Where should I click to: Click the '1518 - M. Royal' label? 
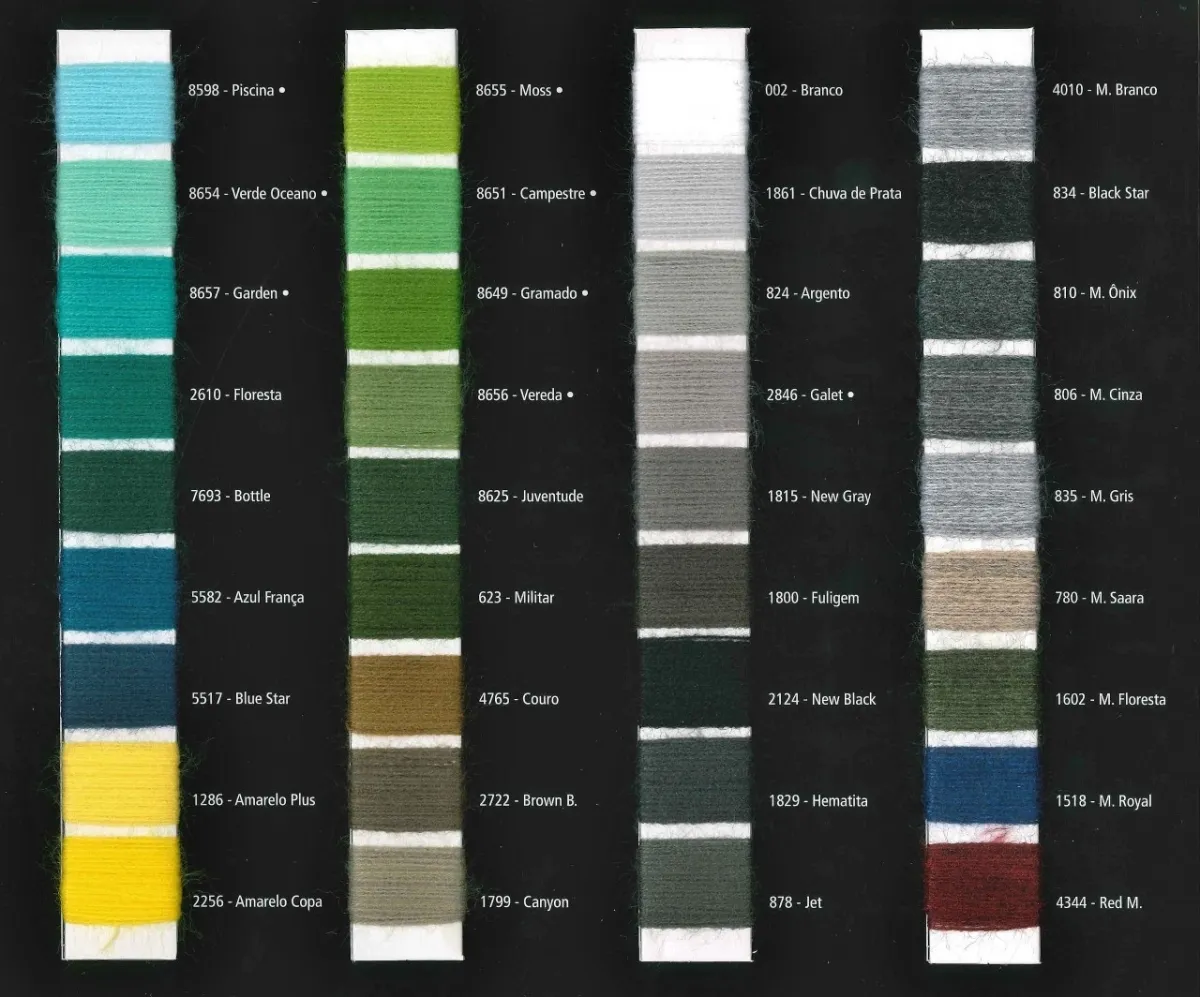[x=1103, y=800]
